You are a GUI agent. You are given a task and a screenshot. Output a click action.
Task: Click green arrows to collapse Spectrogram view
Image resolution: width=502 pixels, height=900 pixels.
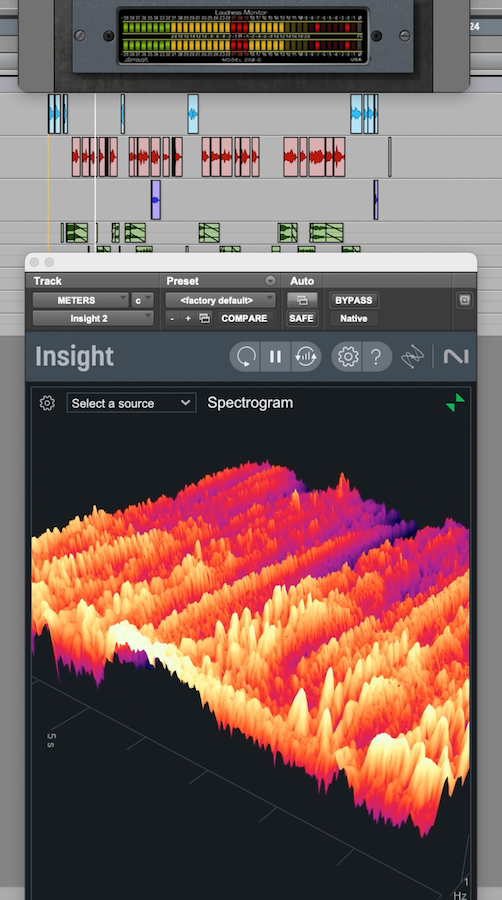[456, 402]
